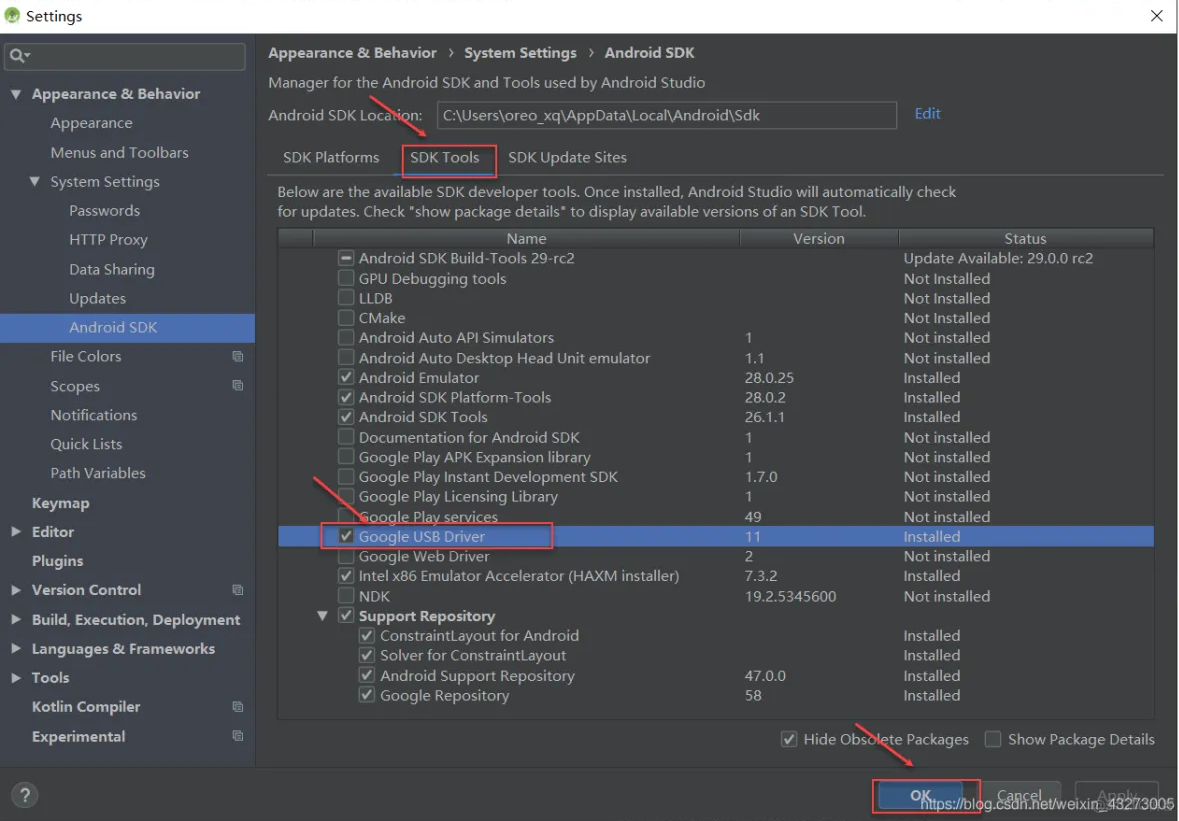Toggle Hide Obsolete Packages checkbox
1179x821 pixels.
[789, 740]
